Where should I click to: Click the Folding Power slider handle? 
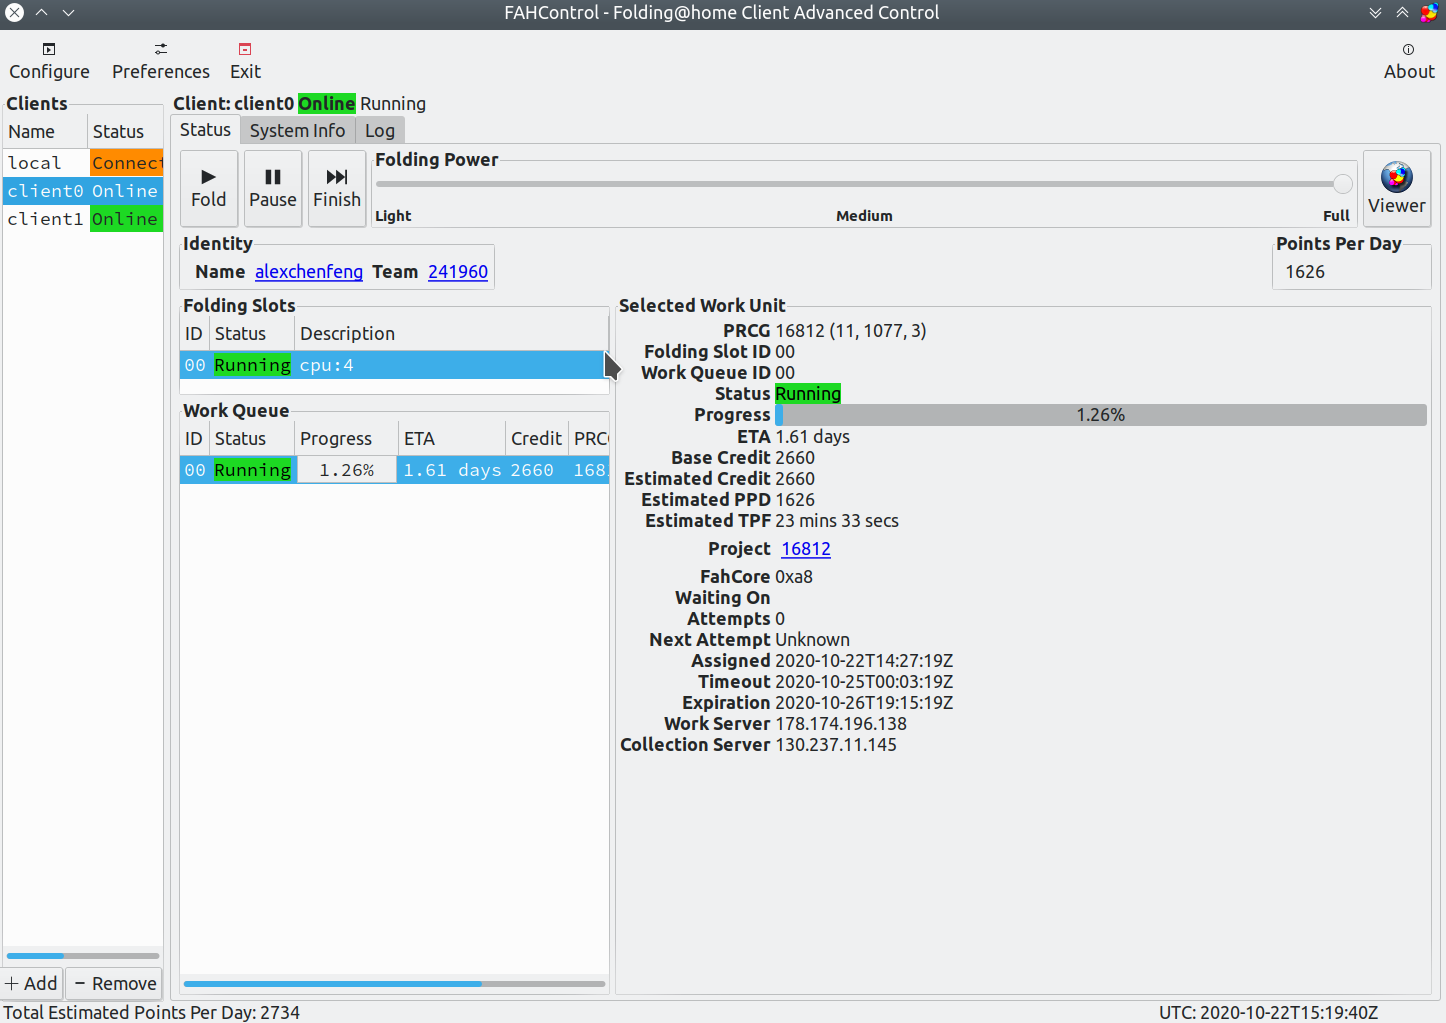point(1343,183)
